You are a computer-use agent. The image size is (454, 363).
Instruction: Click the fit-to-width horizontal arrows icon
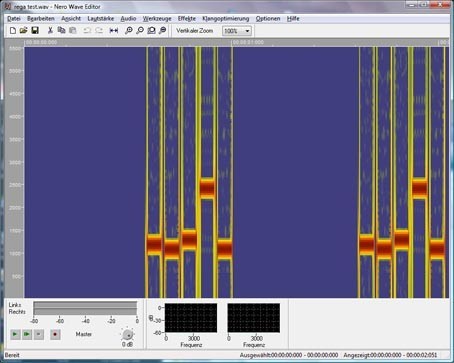(x=114, y=31)
